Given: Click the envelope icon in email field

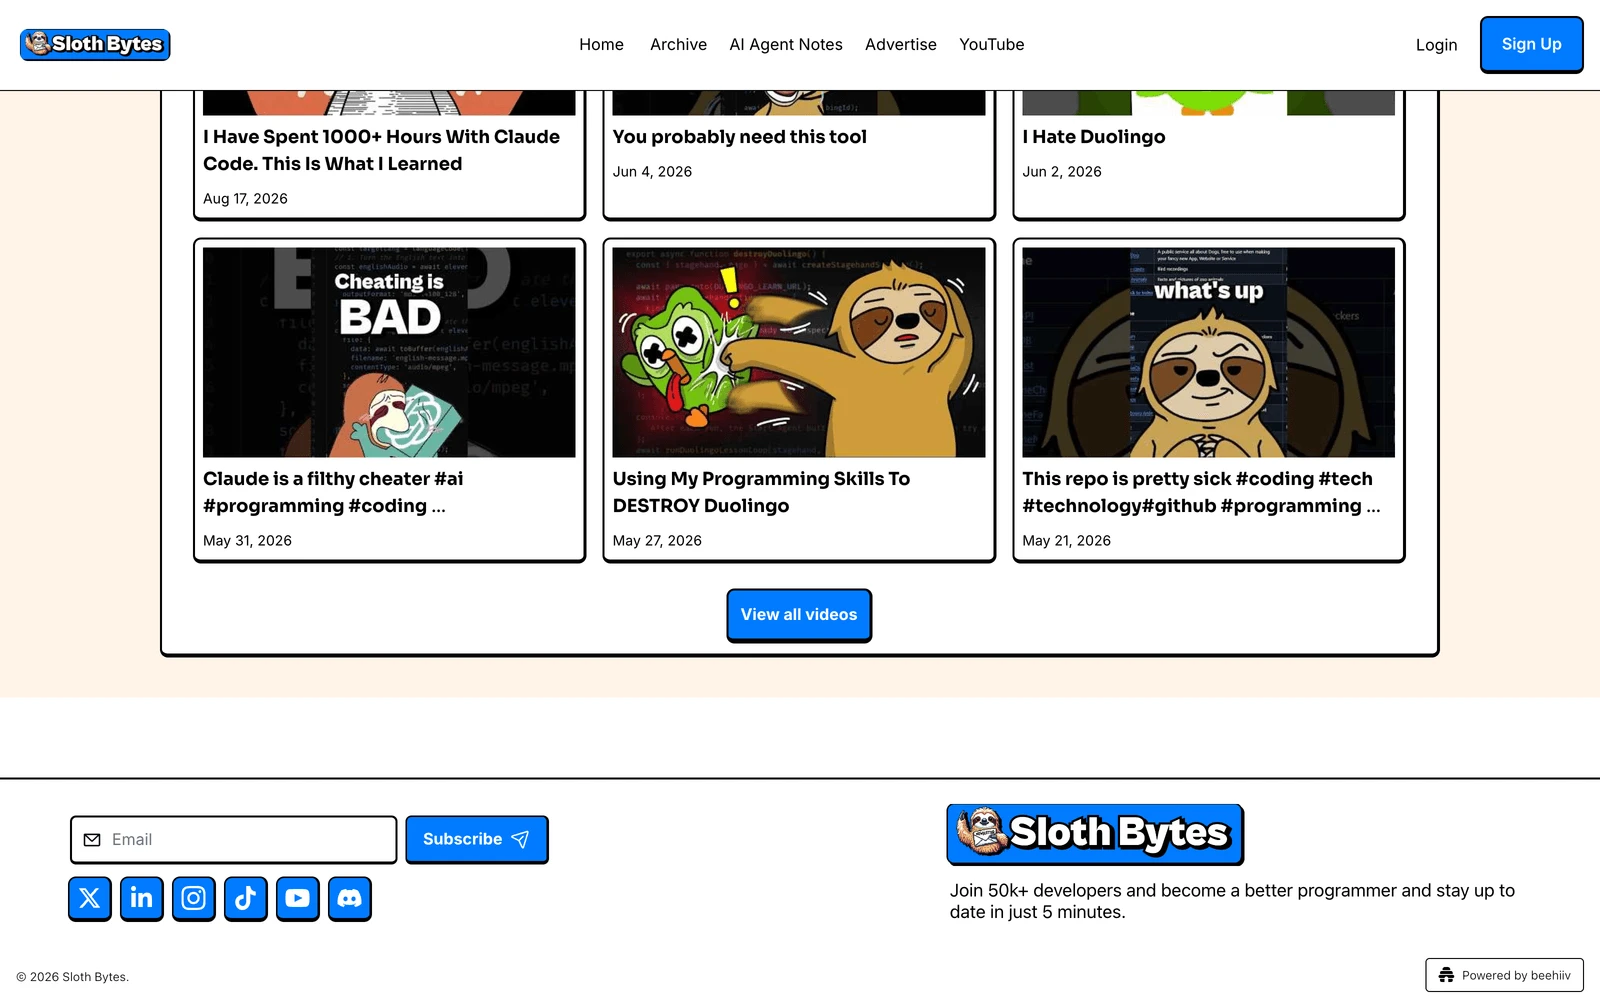Looking at the screenshot, I should [92, 840].
